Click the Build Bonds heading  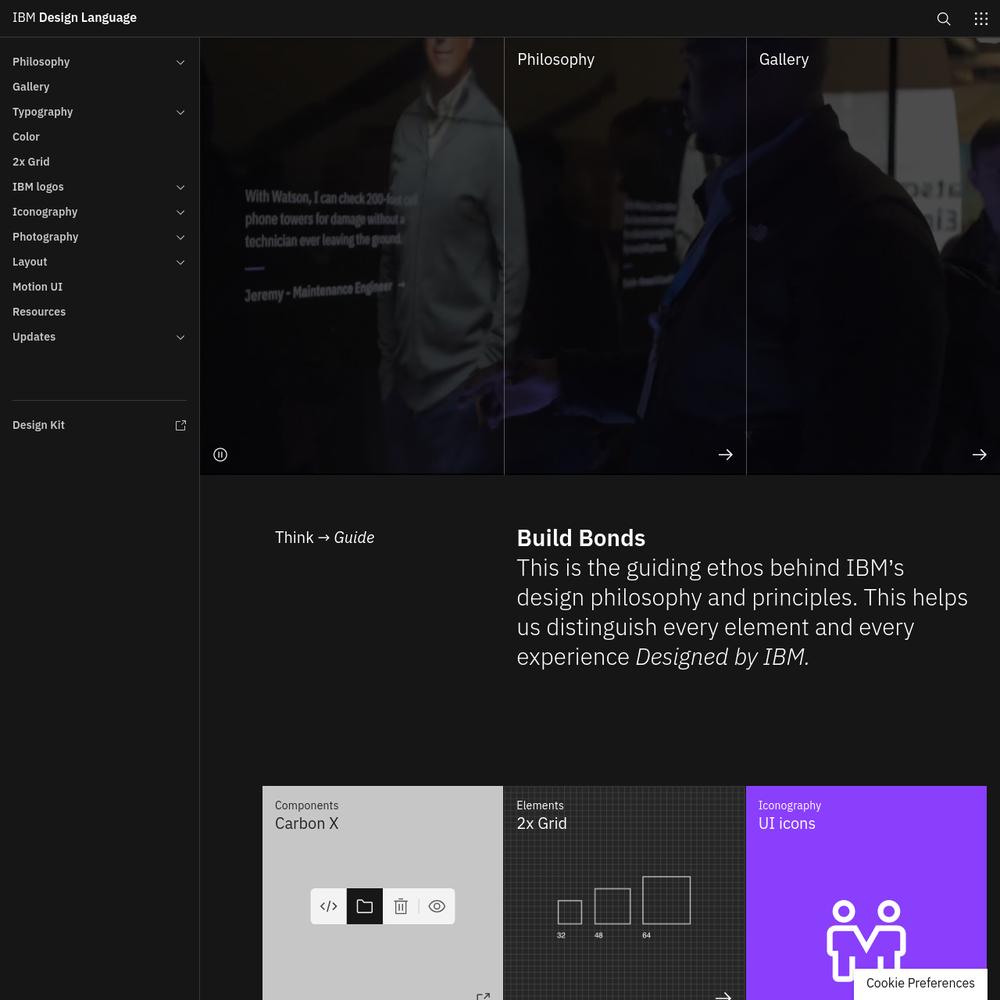[x=581, y=538]
